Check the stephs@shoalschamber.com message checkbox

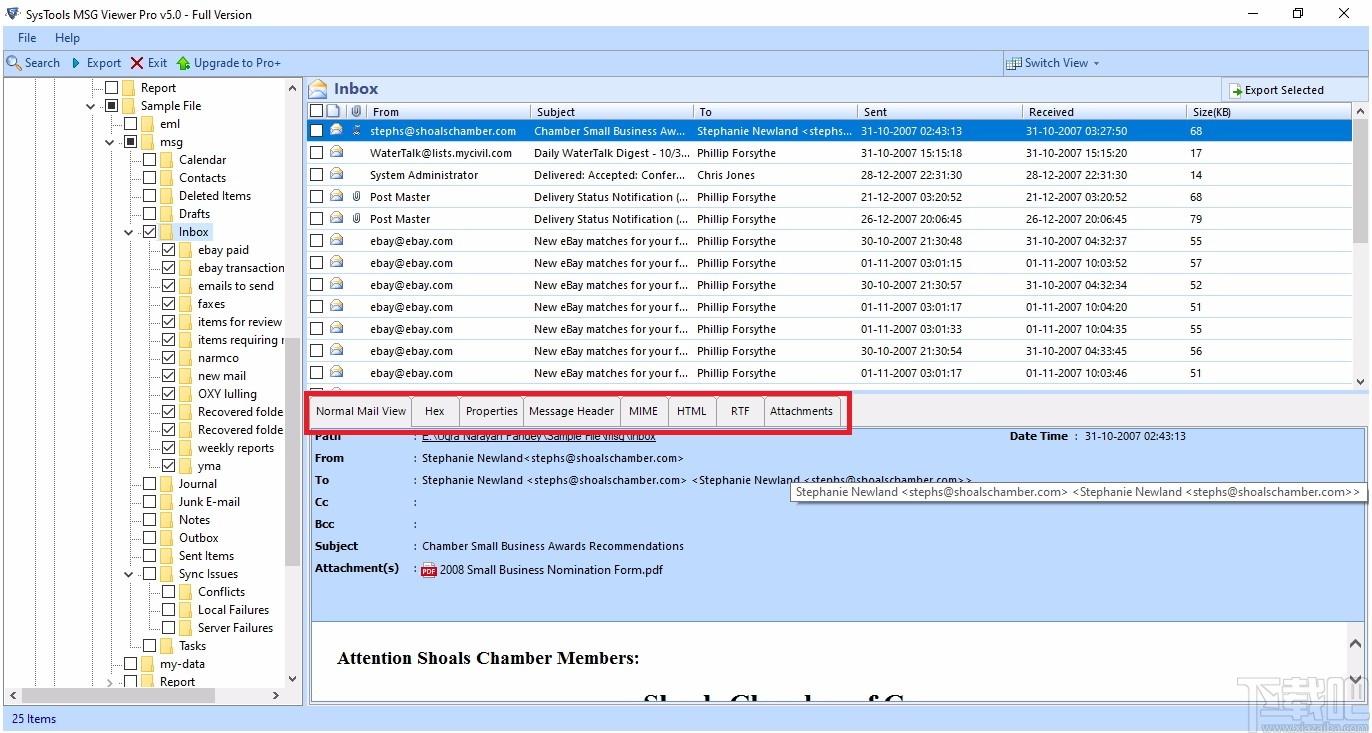point(316,131)
